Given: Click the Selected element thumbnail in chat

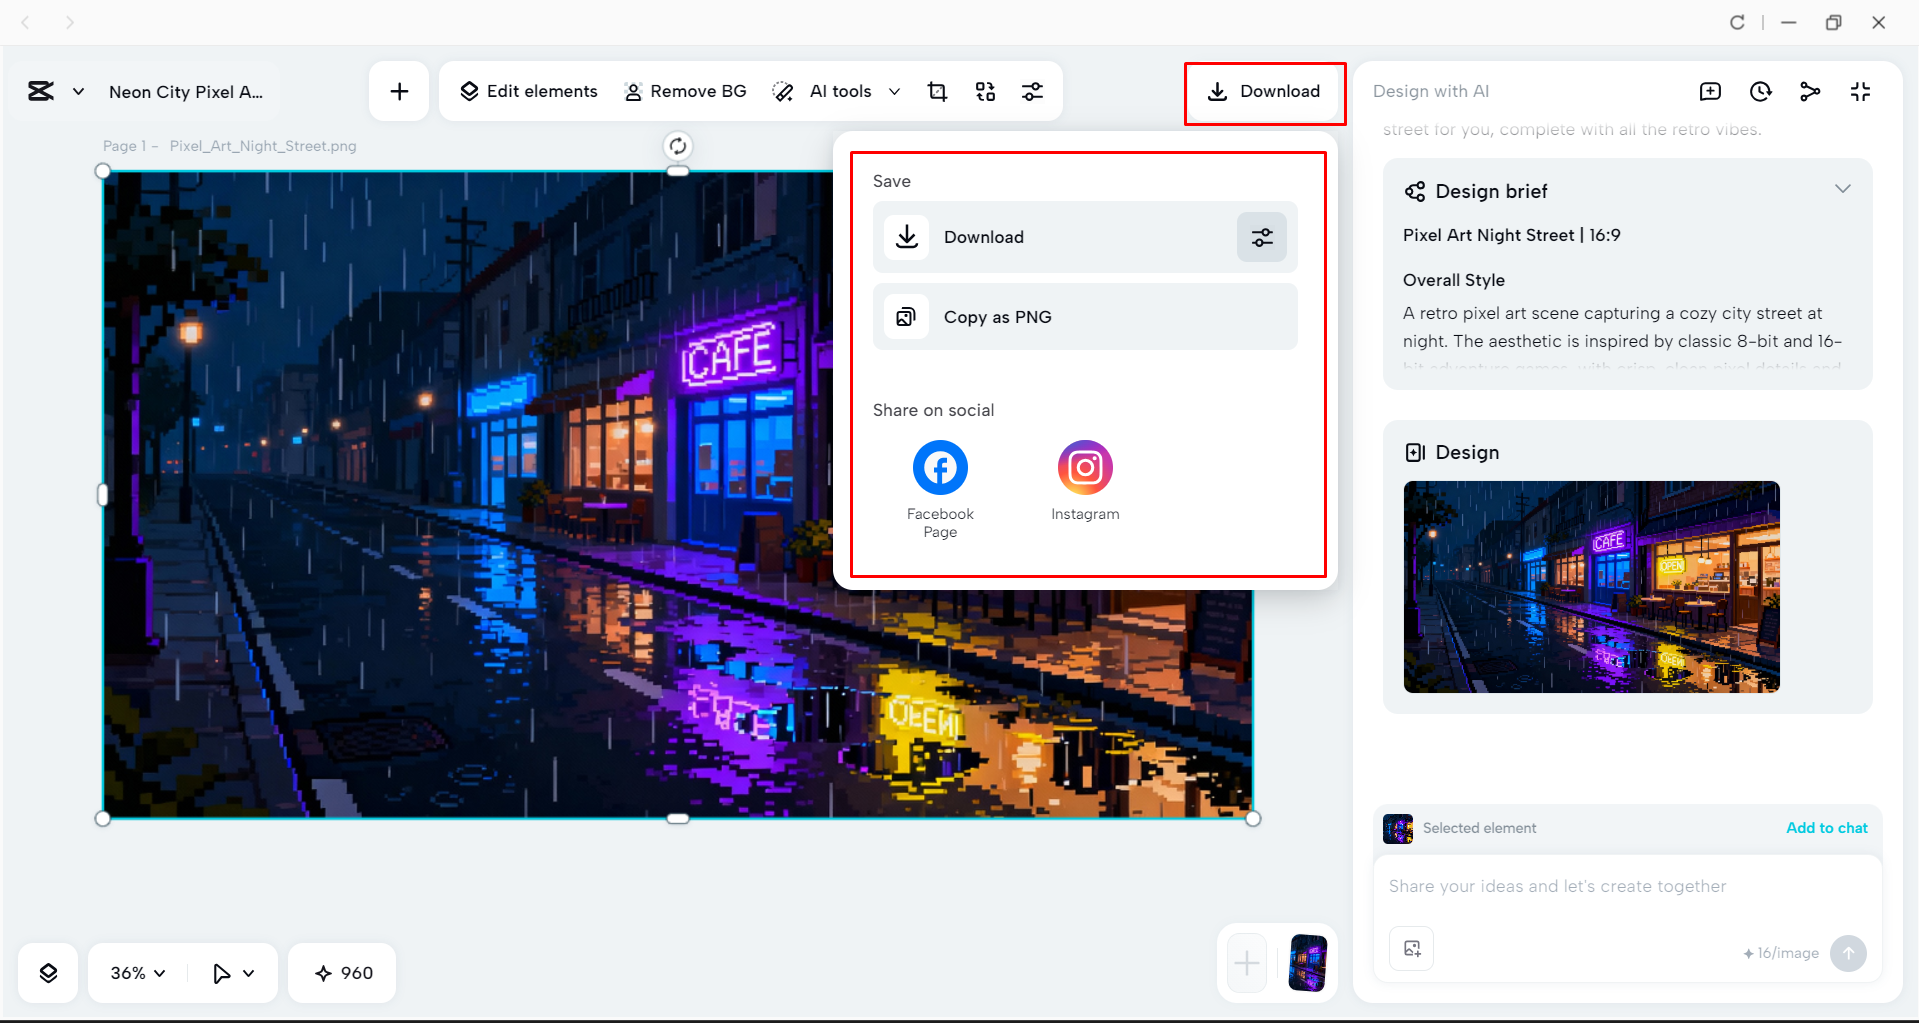Looking at the screenshot, I should pos(1397,828).
